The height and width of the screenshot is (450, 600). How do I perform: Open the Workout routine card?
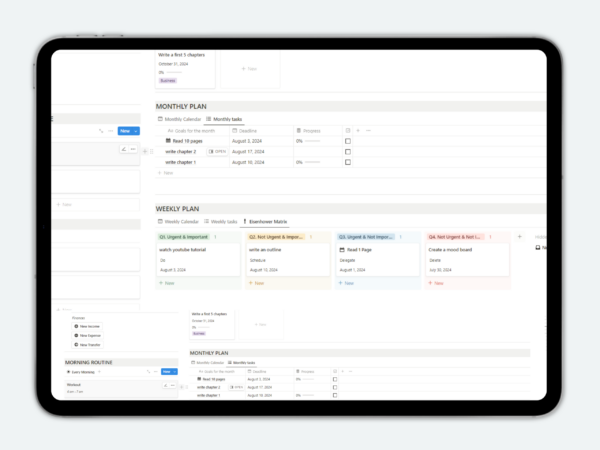tap(121, 388)
